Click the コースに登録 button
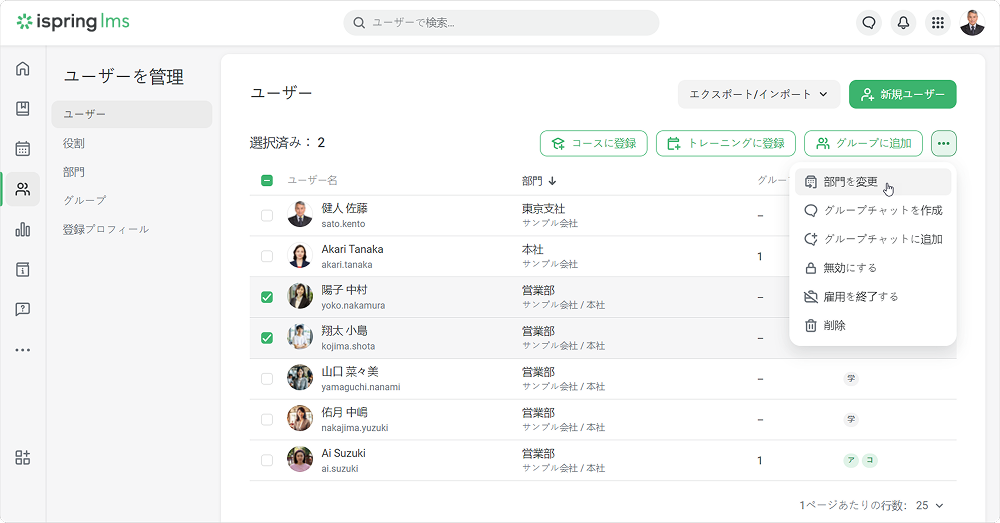The height and width of the screenshot is (523, 1000). [x=594, y=144]
